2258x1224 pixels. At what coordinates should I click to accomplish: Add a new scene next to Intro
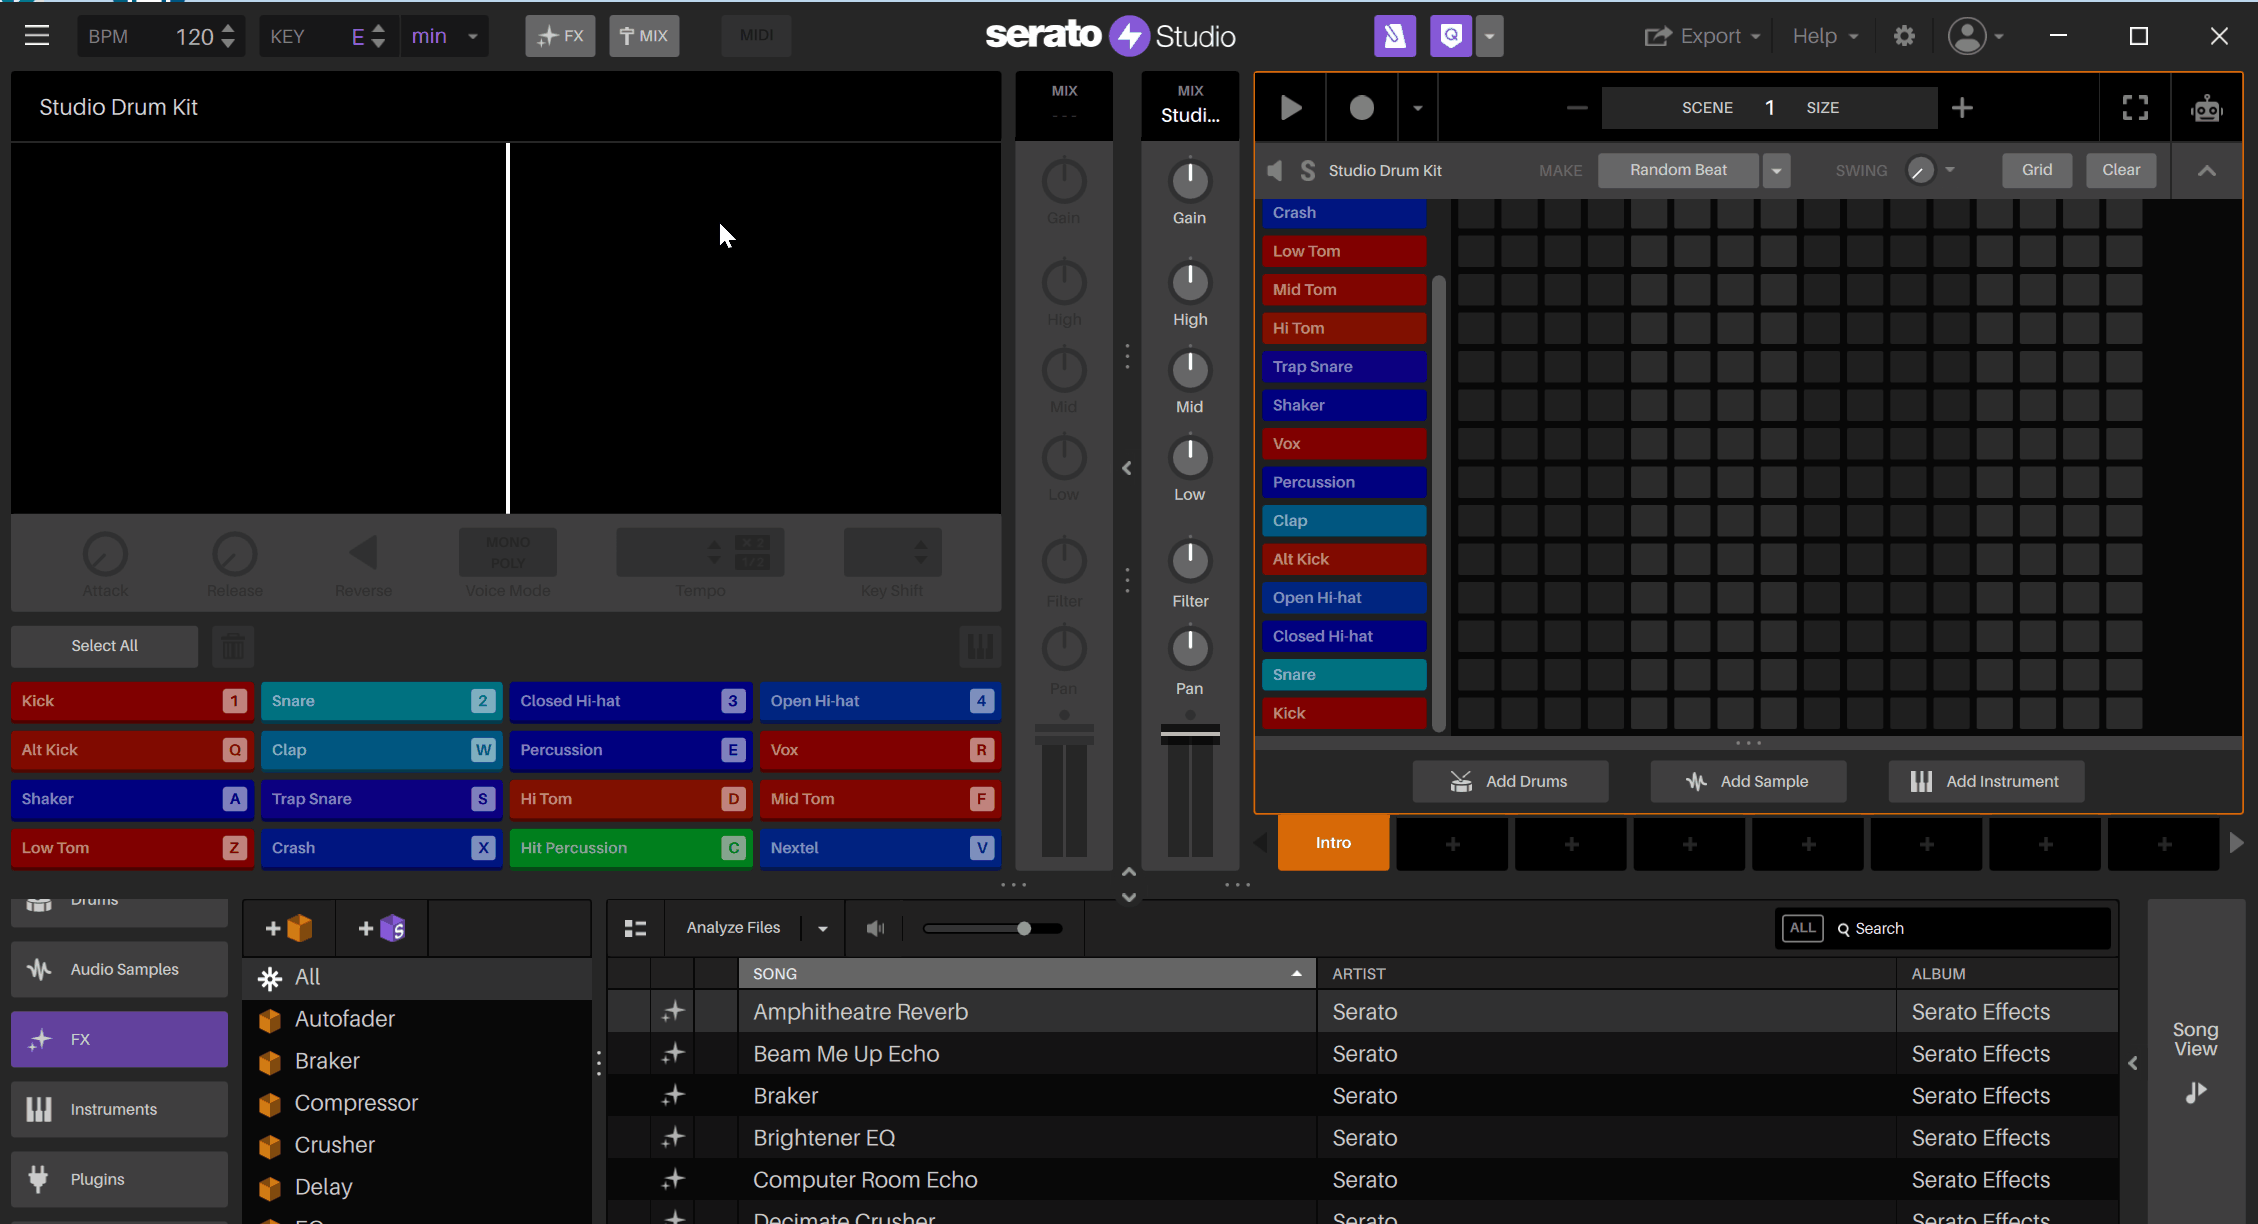point(1452,845)
